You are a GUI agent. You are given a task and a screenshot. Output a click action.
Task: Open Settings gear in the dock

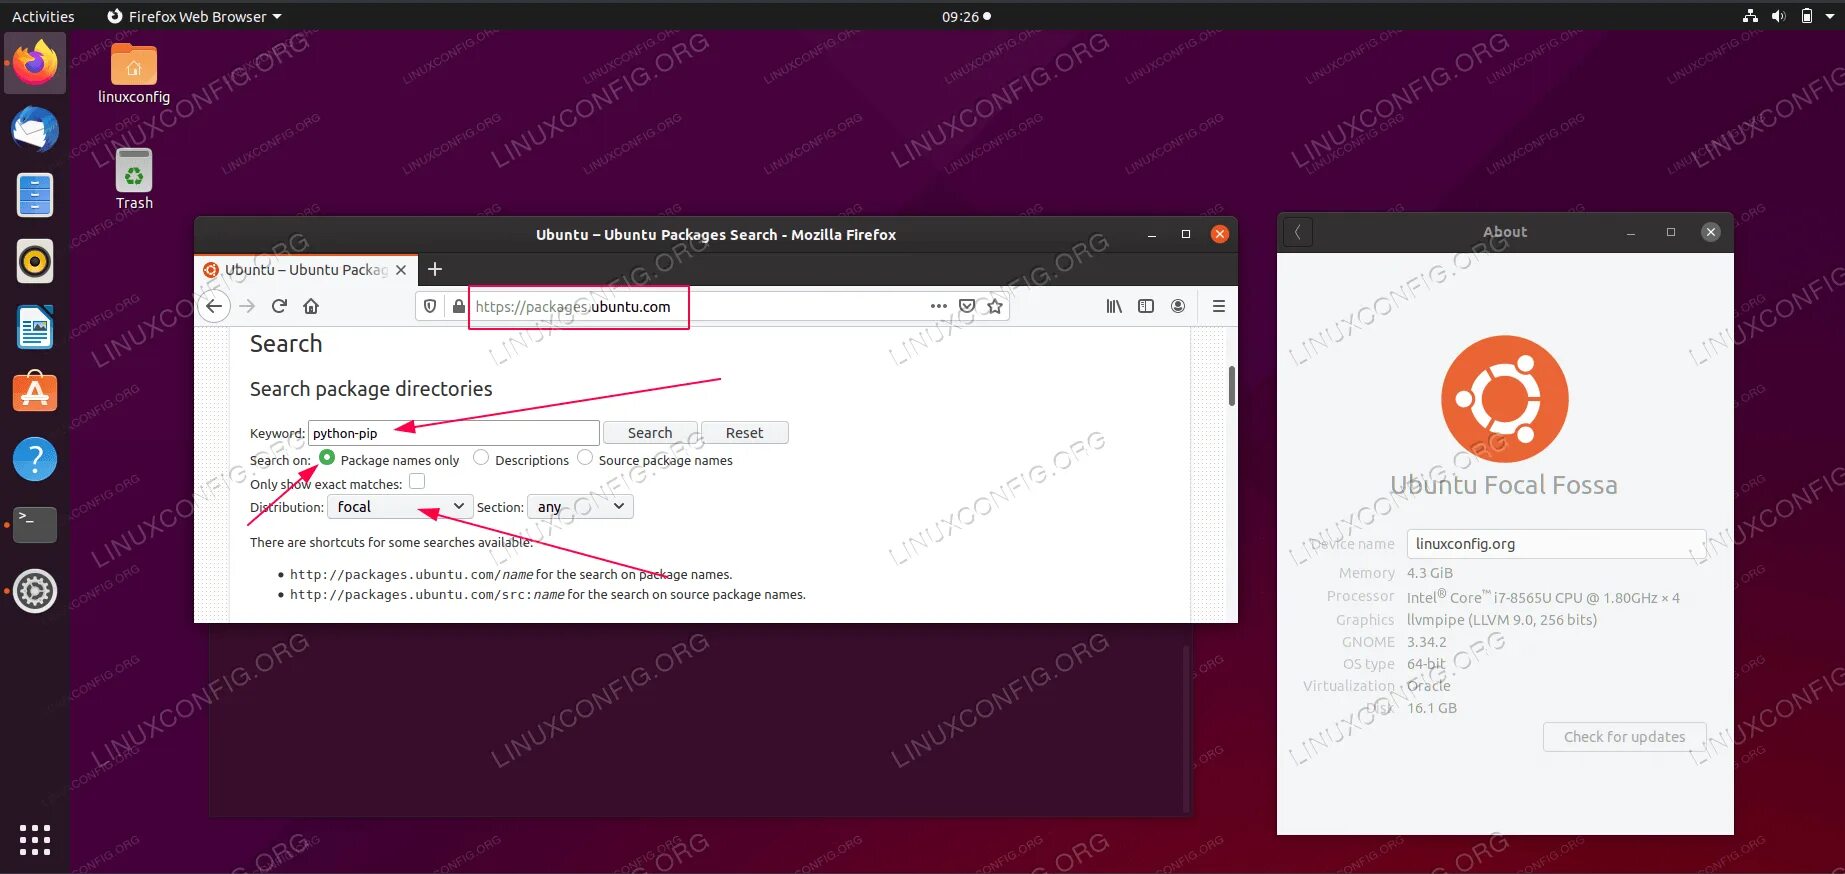35,591
